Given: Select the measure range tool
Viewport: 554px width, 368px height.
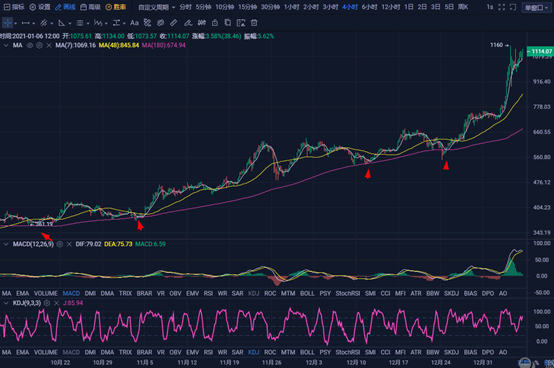Looking at the screenshot, I should pos(116,23).
